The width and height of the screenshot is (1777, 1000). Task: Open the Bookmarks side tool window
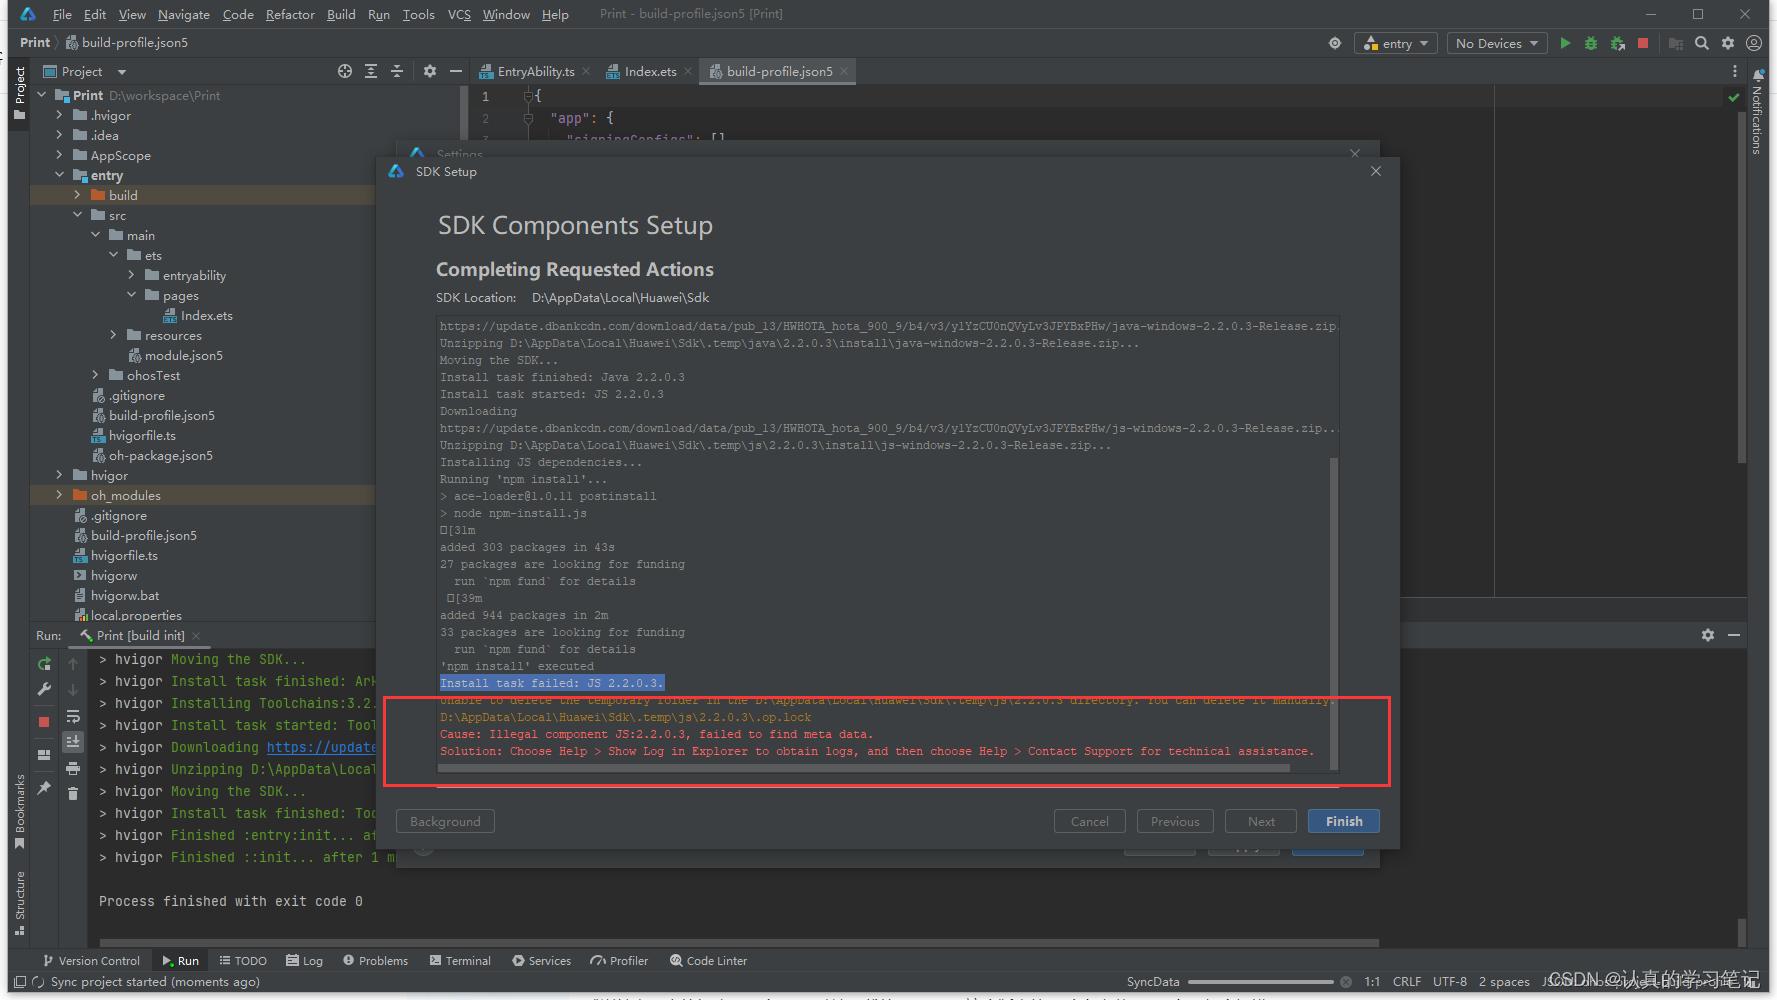(19, 811)
